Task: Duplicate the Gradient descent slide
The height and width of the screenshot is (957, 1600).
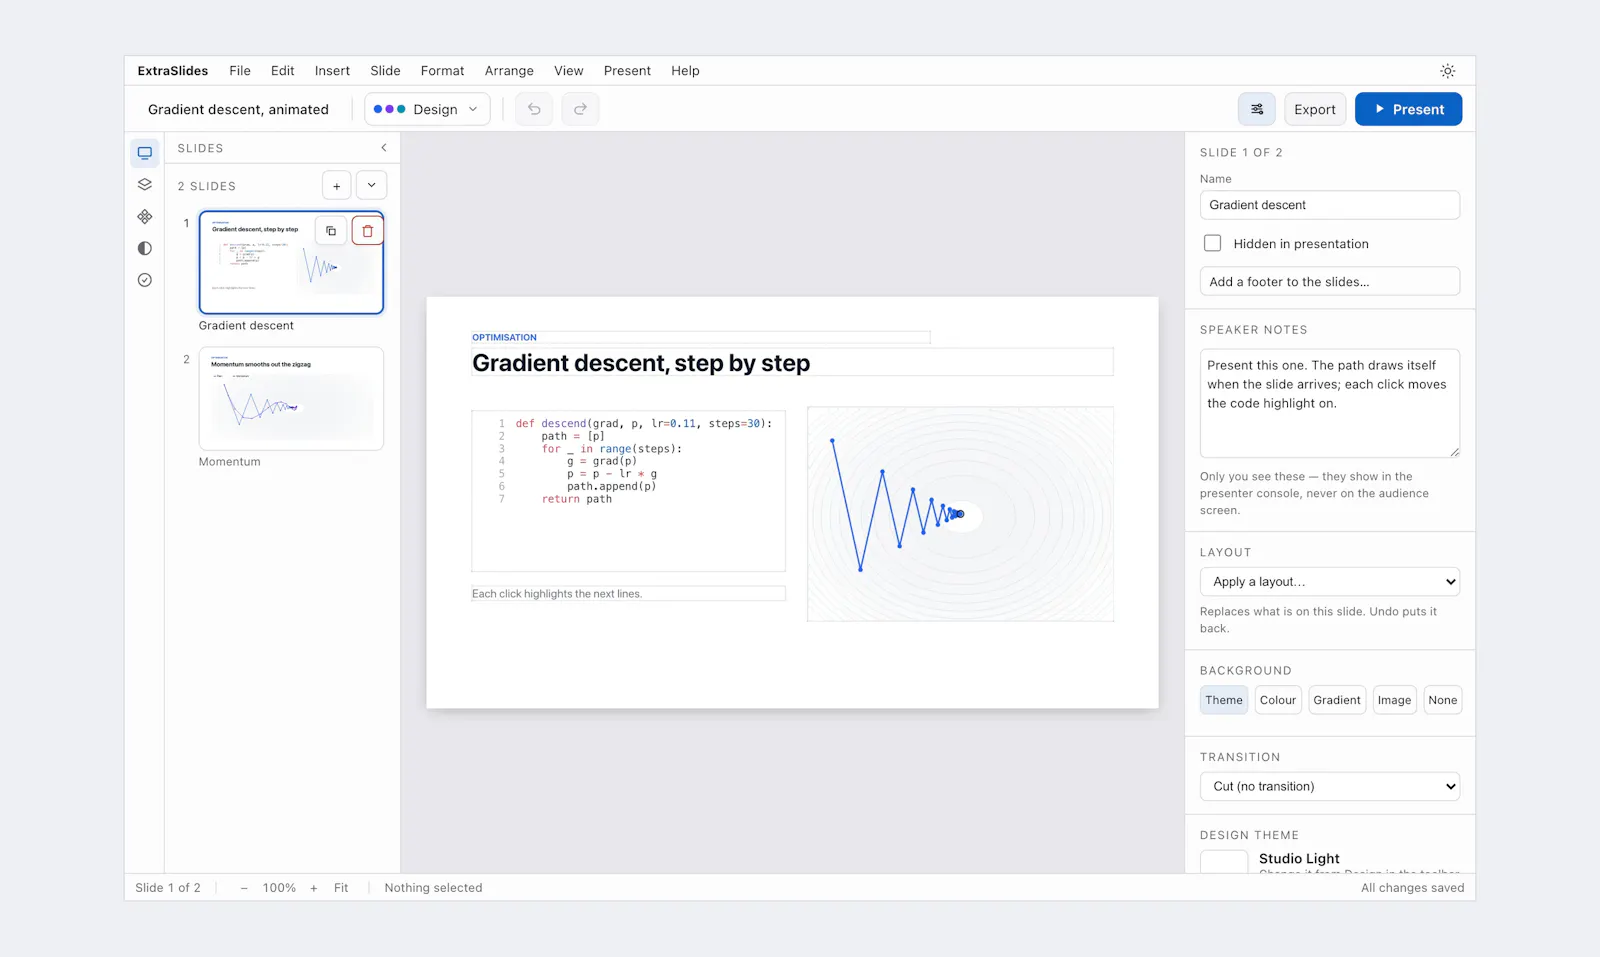Action: pos(331,231)
